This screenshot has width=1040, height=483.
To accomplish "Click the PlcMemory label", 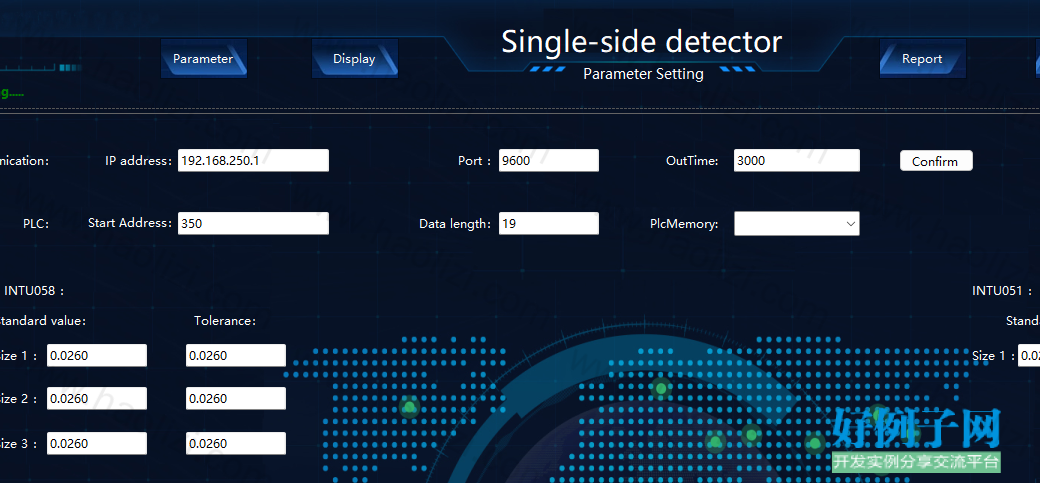I will point(684,224).
